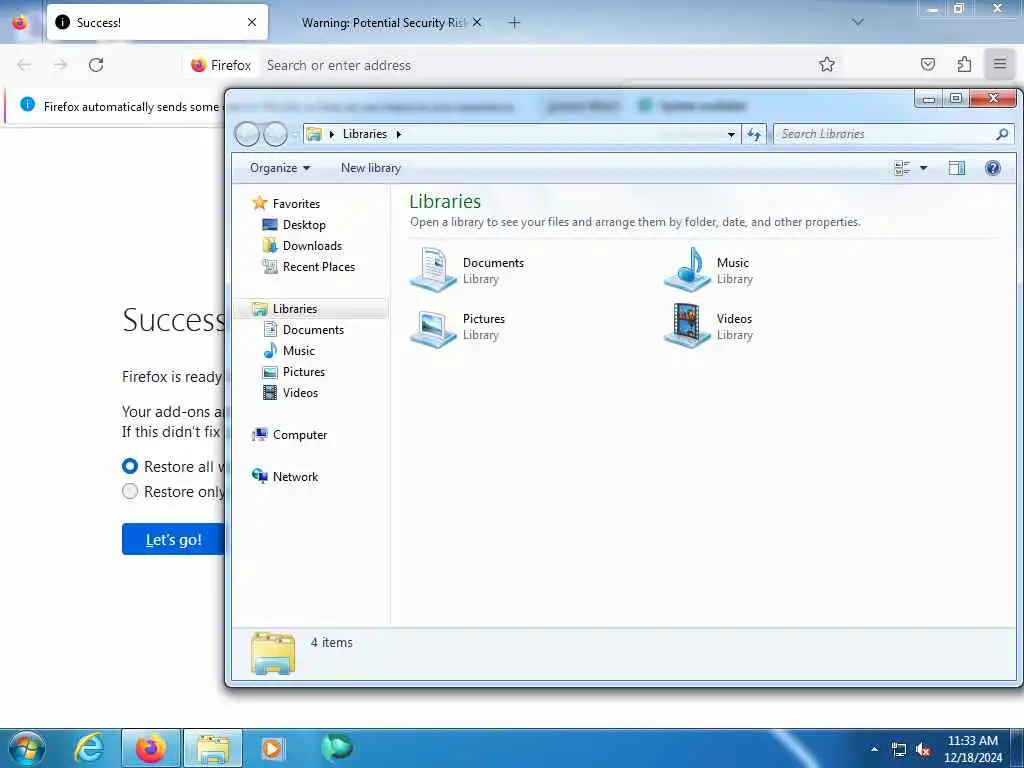Click Explorer back navigation button
1024x768 pixels.
[x=248, y=134]
